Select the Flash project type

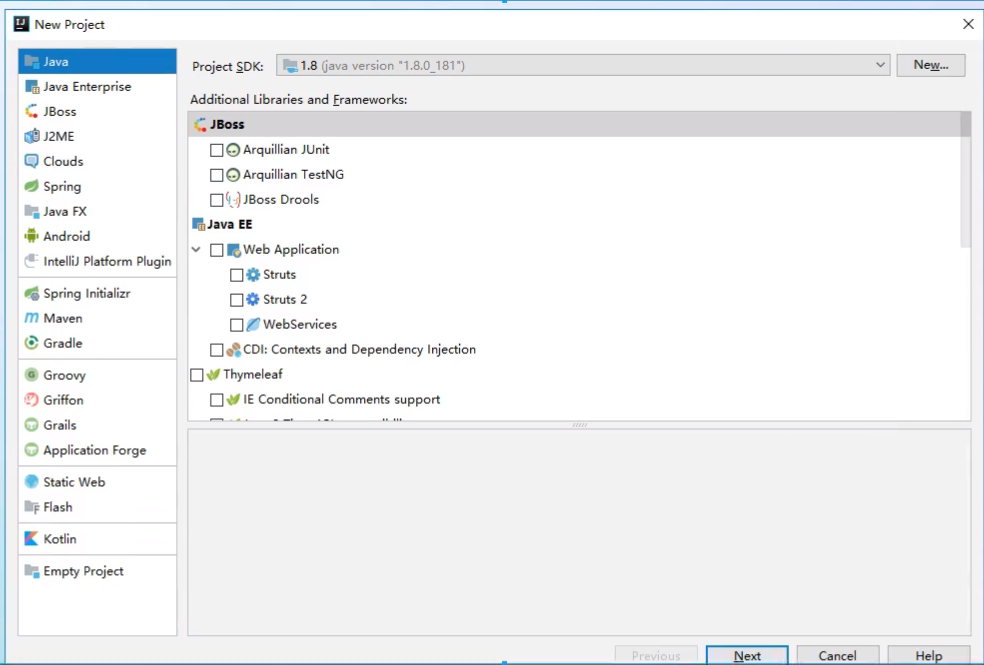[x=97, y=507]
